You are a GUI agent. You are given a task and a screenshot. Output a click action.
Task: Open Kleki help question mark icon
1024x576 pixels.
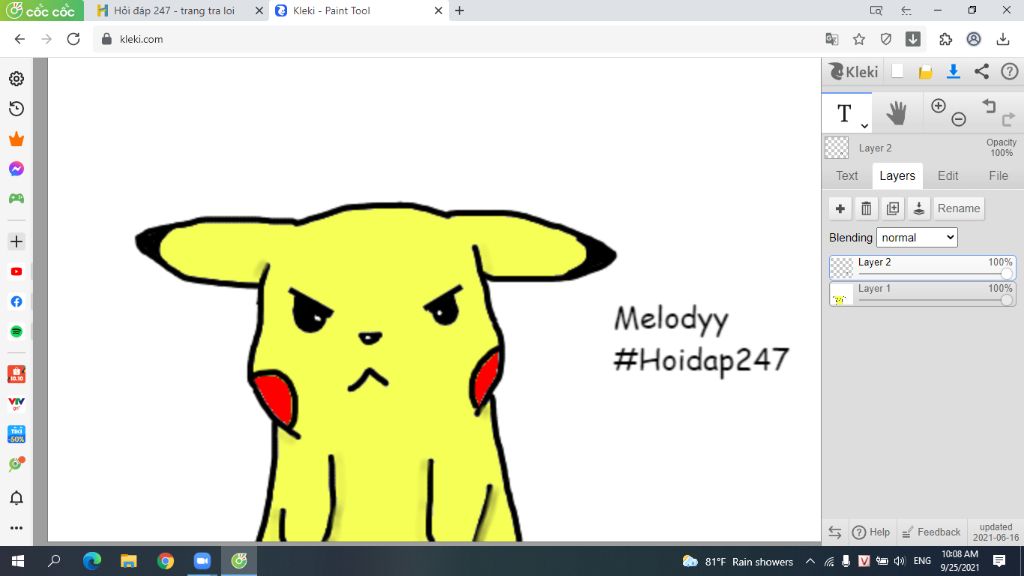click(1010, 72)
